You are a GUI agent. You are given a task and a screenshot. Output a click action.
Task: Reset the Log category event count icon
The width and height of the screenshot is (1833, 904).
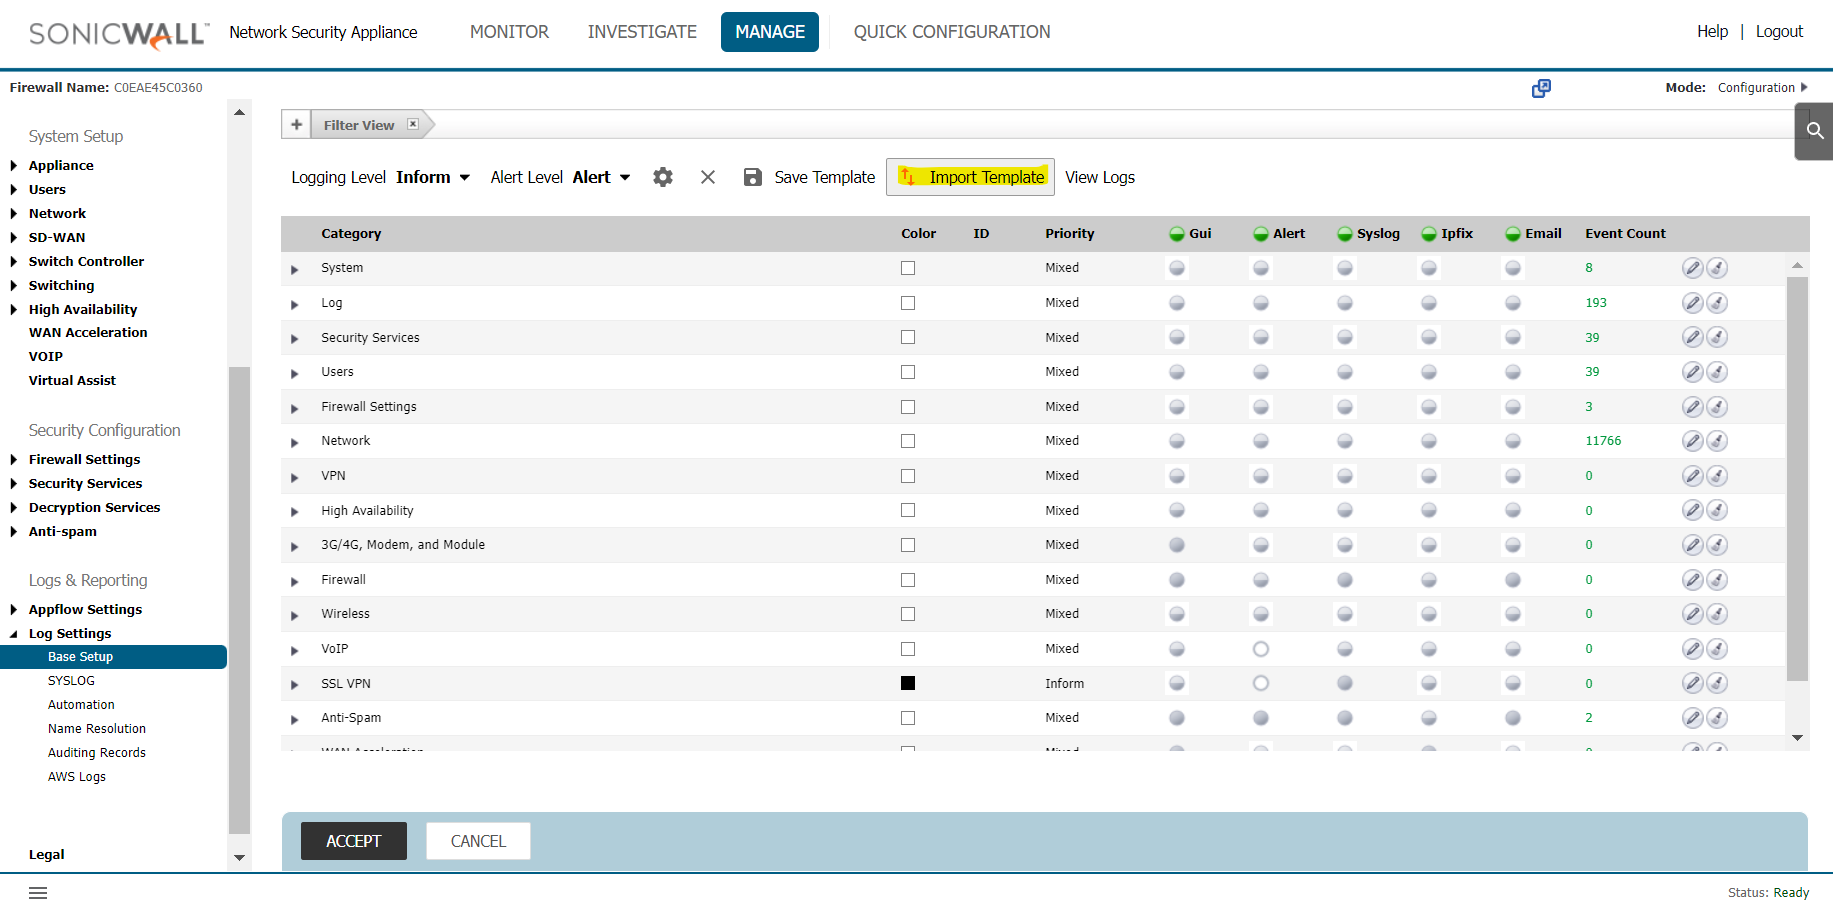(1717, 303)
